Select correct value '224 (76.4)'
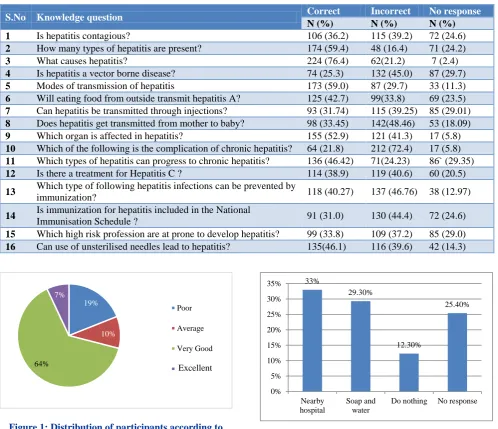 (328, 61)
